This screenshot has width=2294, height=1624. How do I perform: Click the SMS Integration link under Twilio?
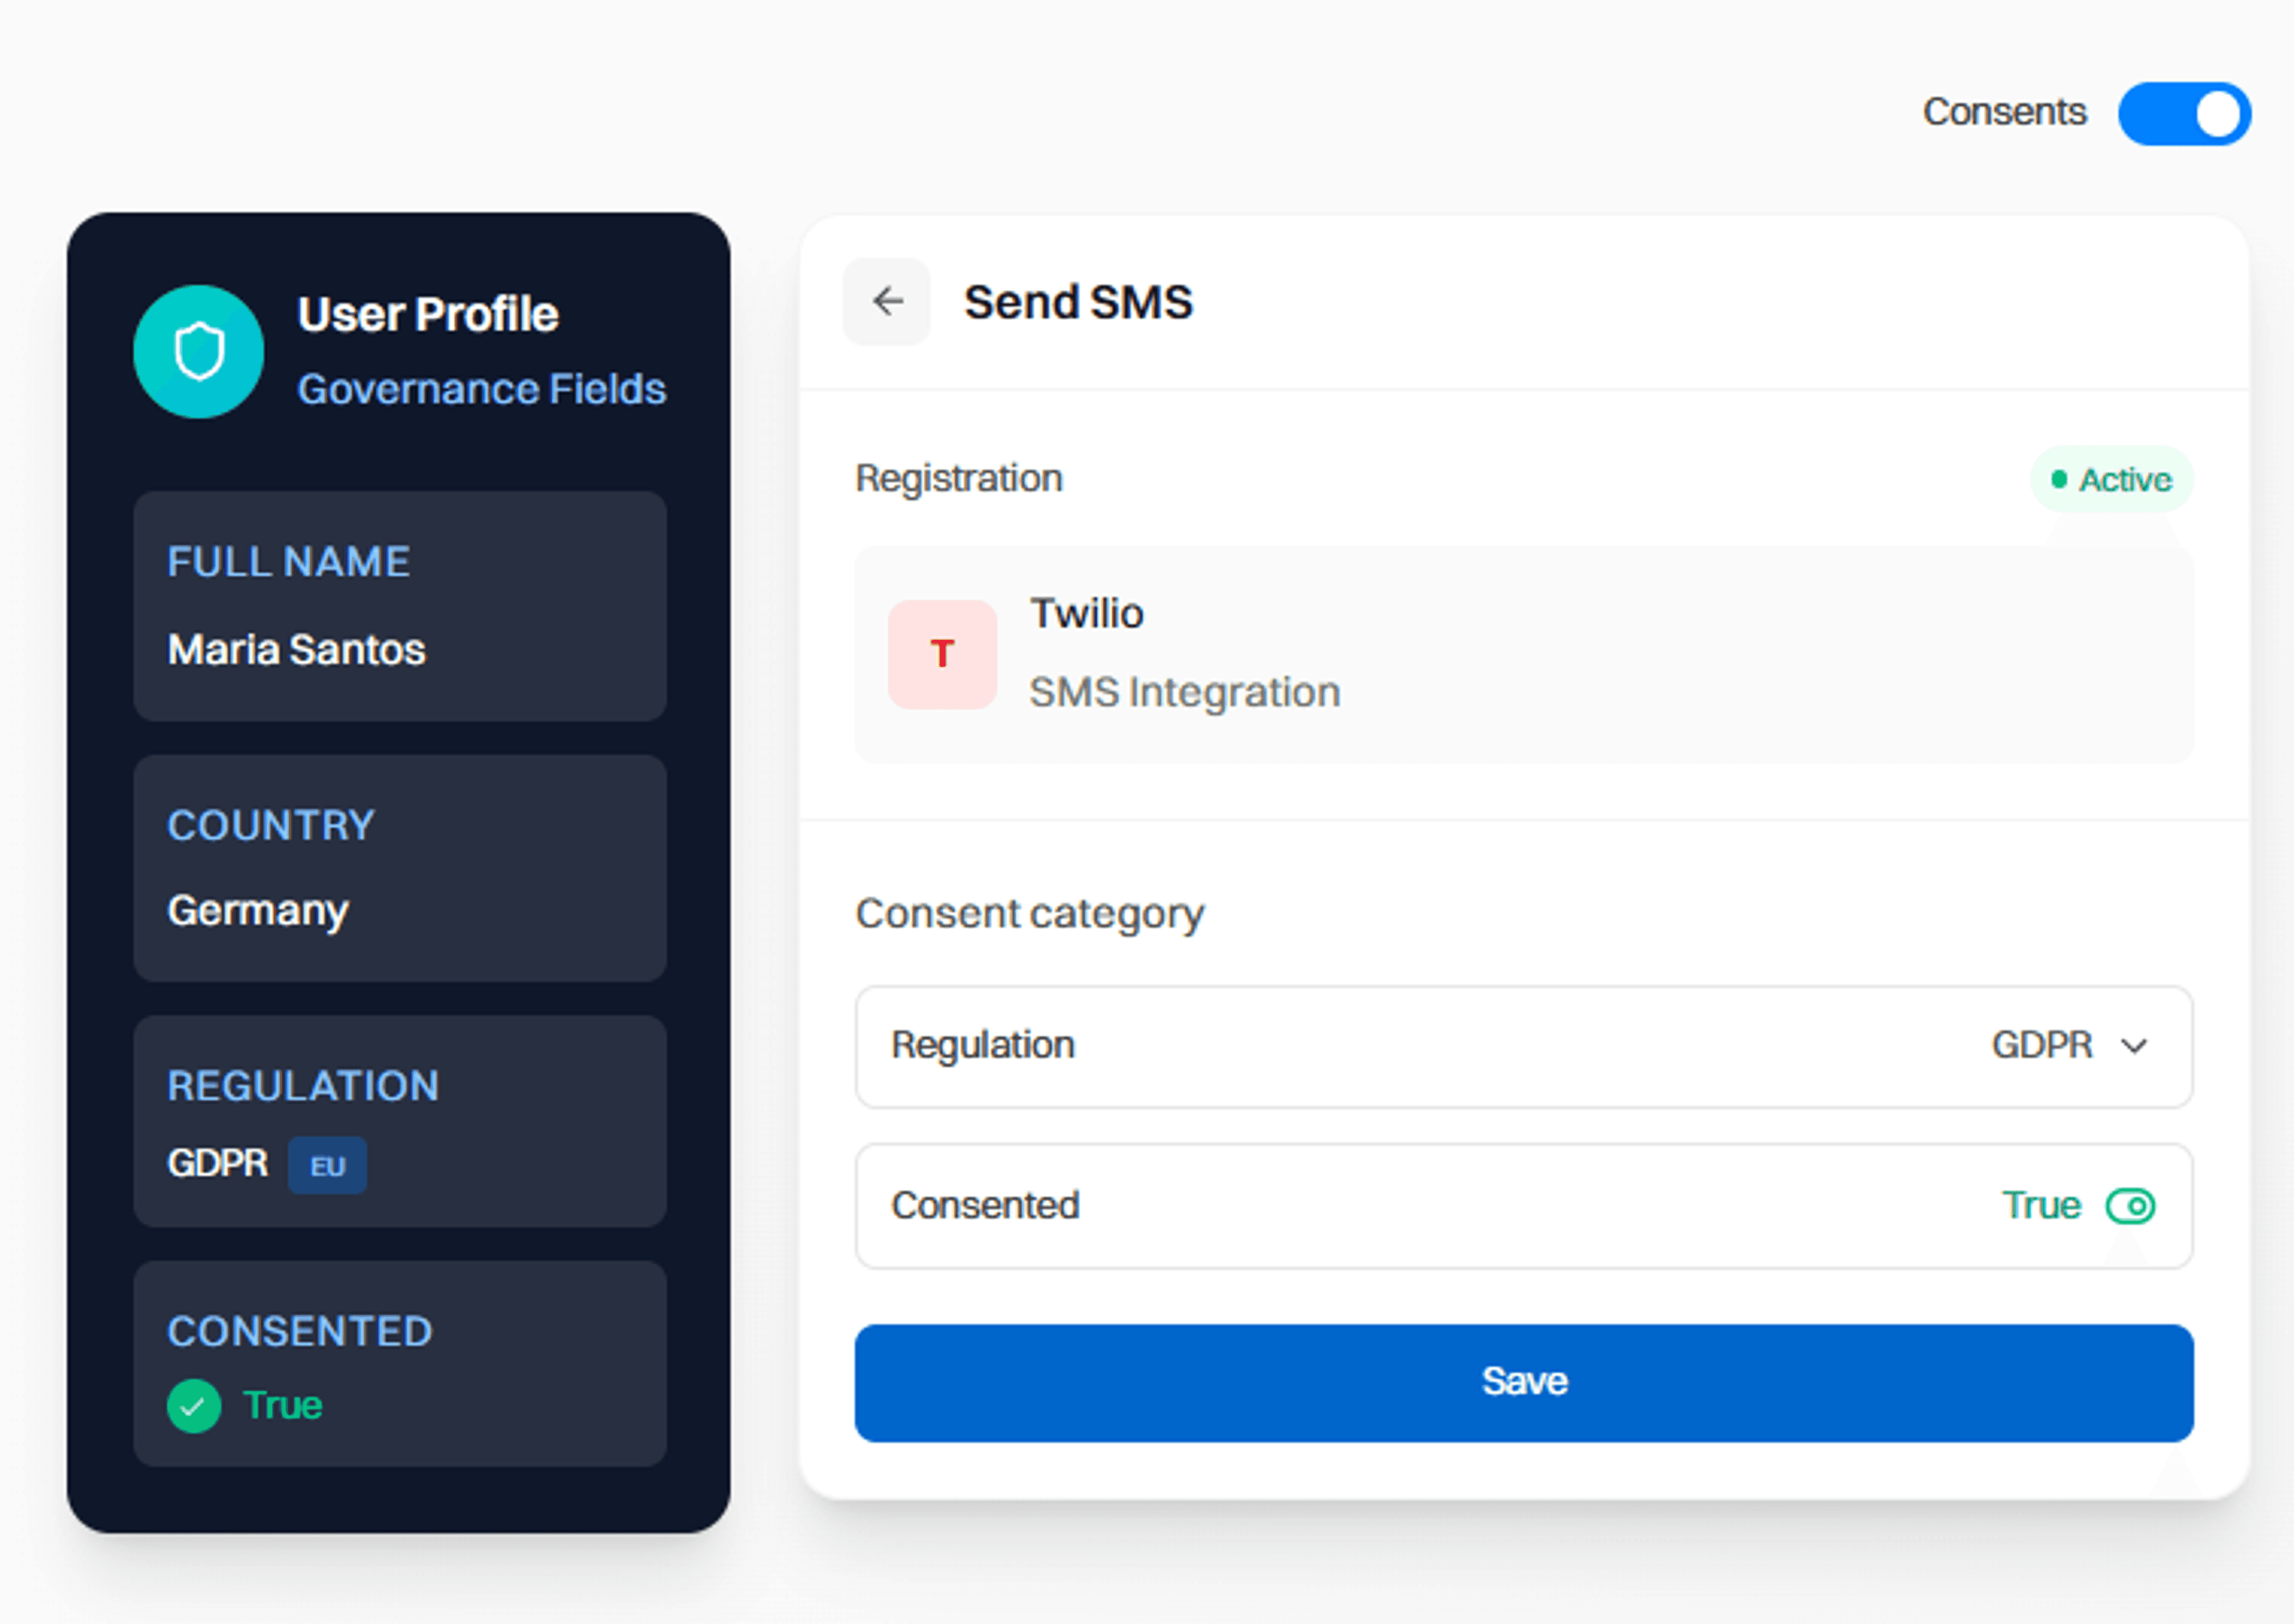pos(1184,691)
